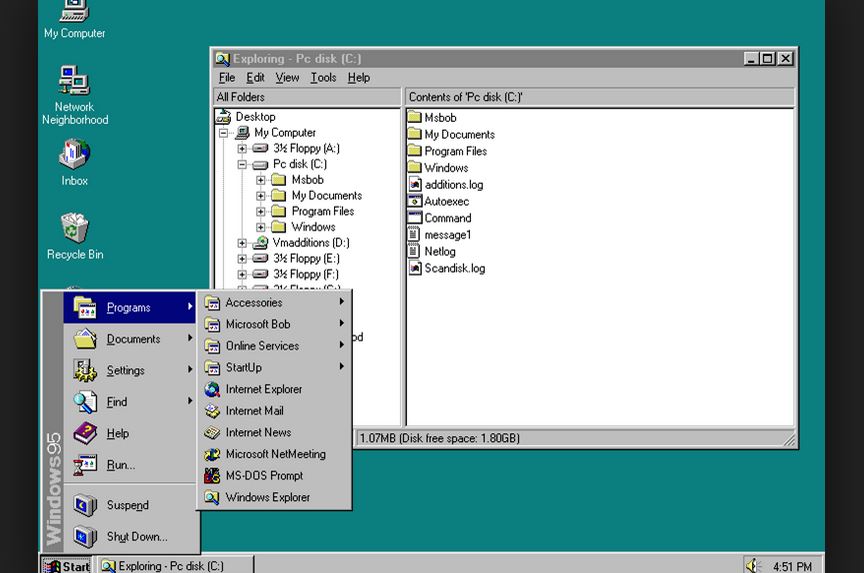Open MS-DOS Prompt from Programs menu

264,476
